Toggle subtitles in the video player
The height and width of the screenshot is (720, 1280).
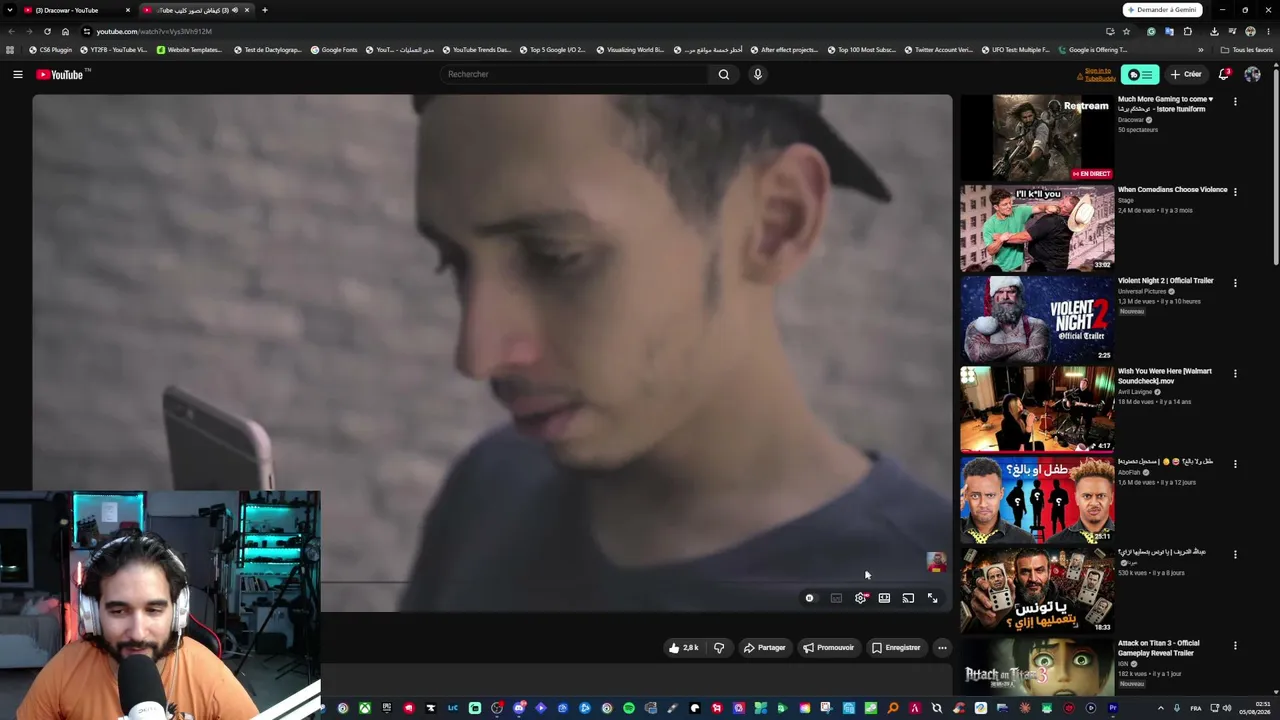(836, 598)
